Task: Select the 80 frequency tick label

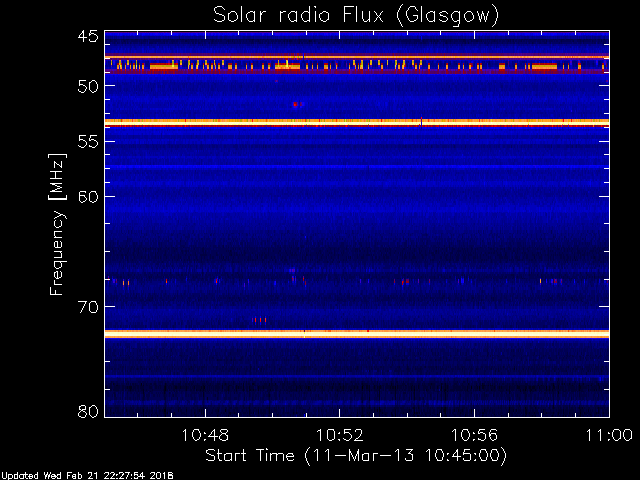Action: click(x=88, y=411)
